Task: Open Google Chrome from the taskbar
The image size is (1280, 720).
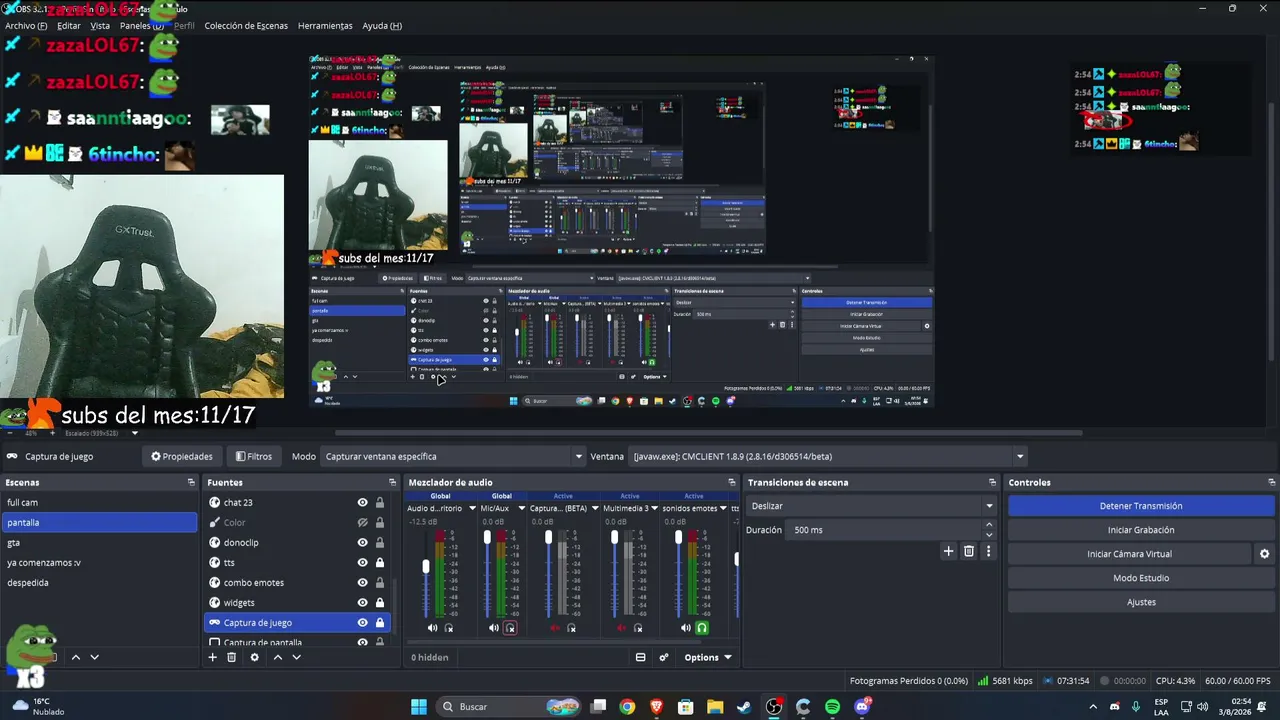Action: point(627,707)
